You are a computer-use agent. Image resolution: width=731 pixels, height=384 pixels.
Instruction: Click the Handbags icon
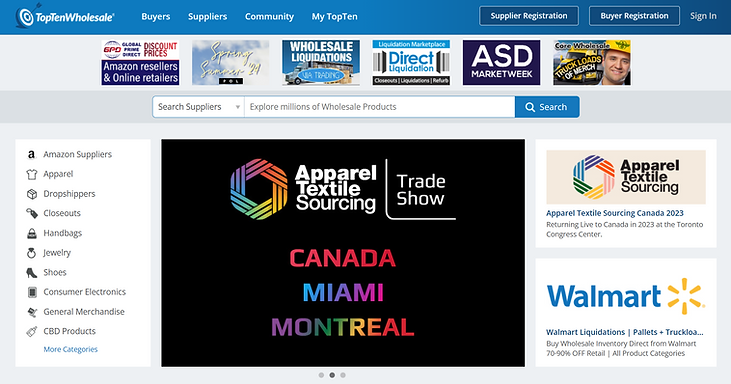tap(31, 233)
